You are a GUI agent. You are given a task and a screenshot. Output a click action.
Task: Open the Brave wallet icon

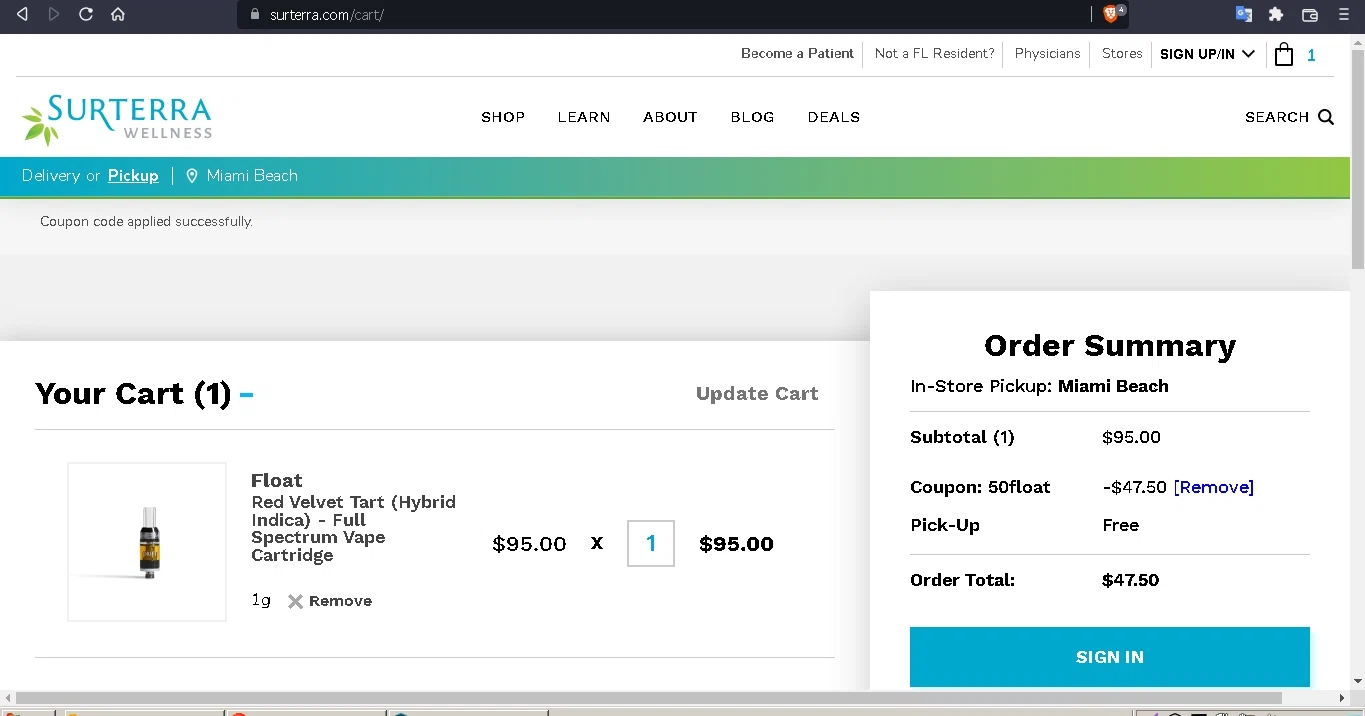click(1310, 14)
